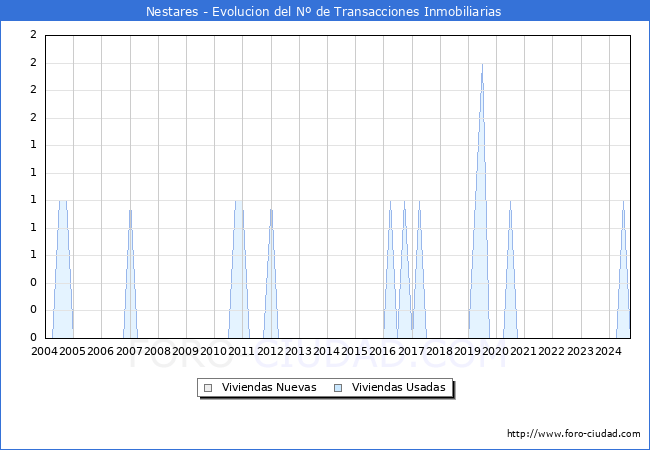Click the 2012 x-axis label
The width and height of the screenshot is (650, 450).
point(270,351)
